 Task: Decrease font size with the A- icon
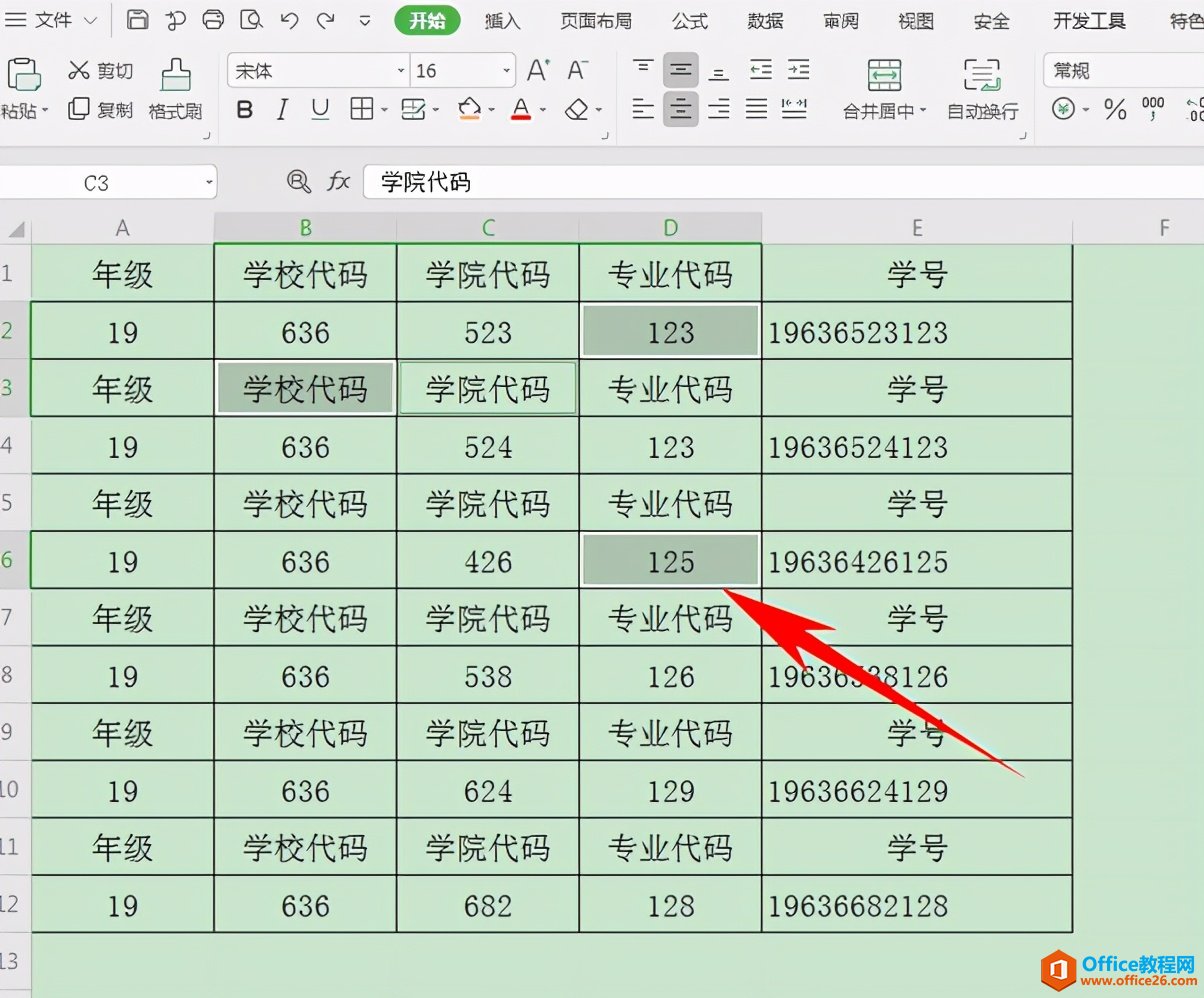coord(577,70)
